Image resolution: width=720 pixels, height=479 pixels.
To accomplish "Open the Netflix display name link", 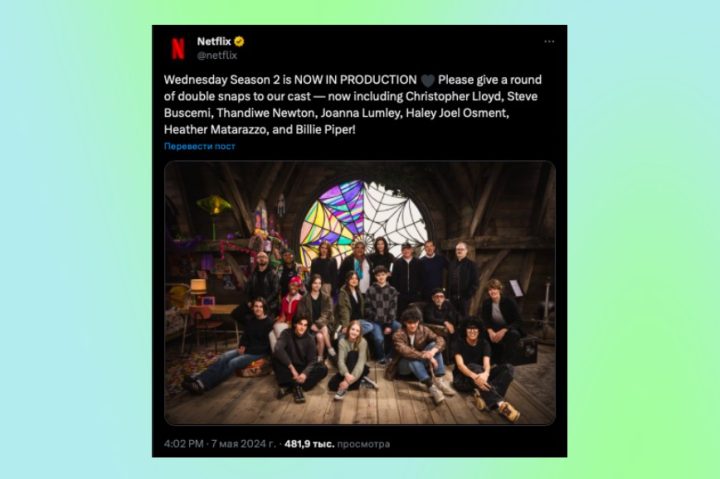I will 214,41.
